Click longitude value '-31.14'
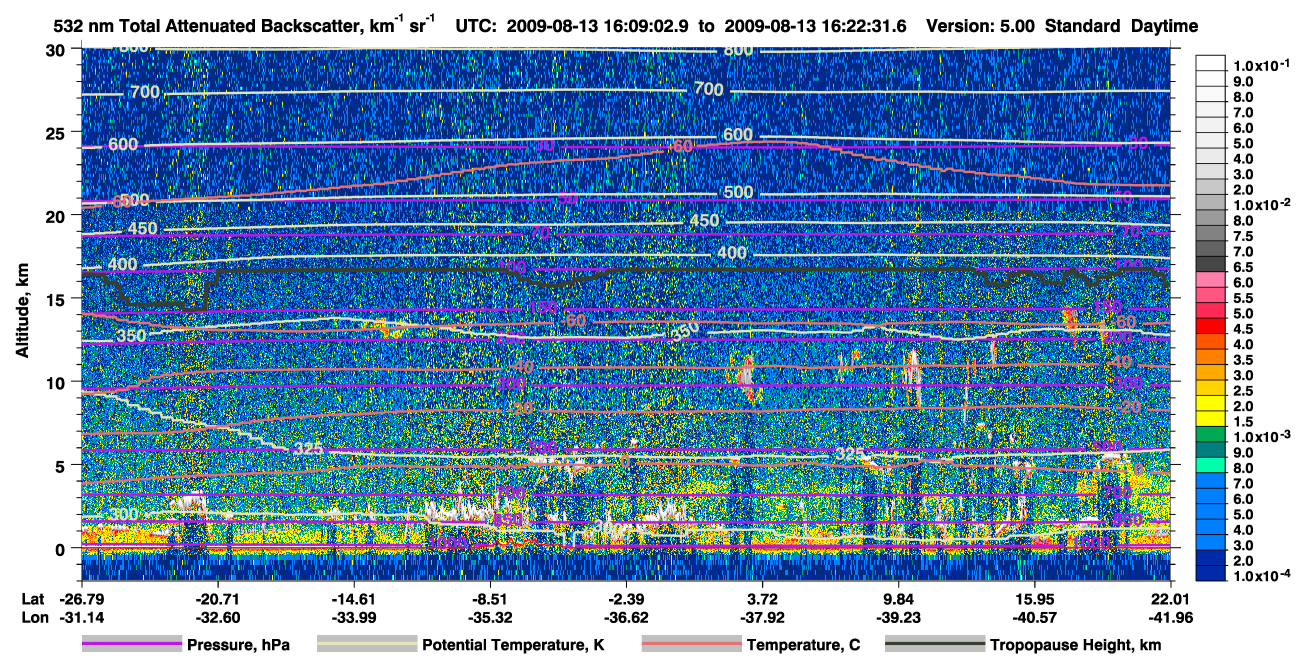 pos(80,617)
